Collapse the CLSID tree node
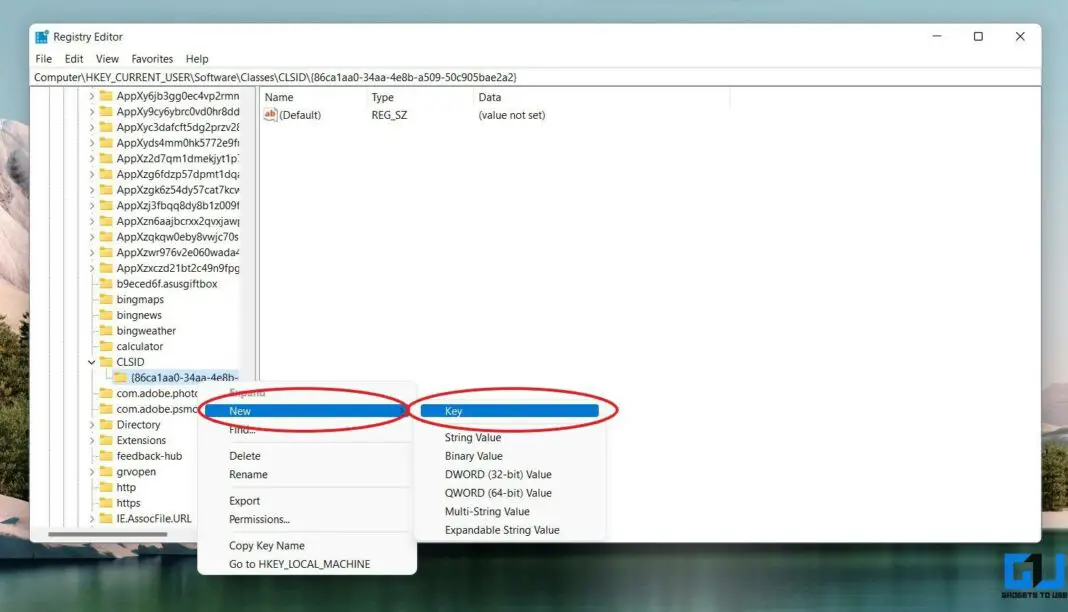Viewport: 1068px width, 612px height. pos(92,362)
